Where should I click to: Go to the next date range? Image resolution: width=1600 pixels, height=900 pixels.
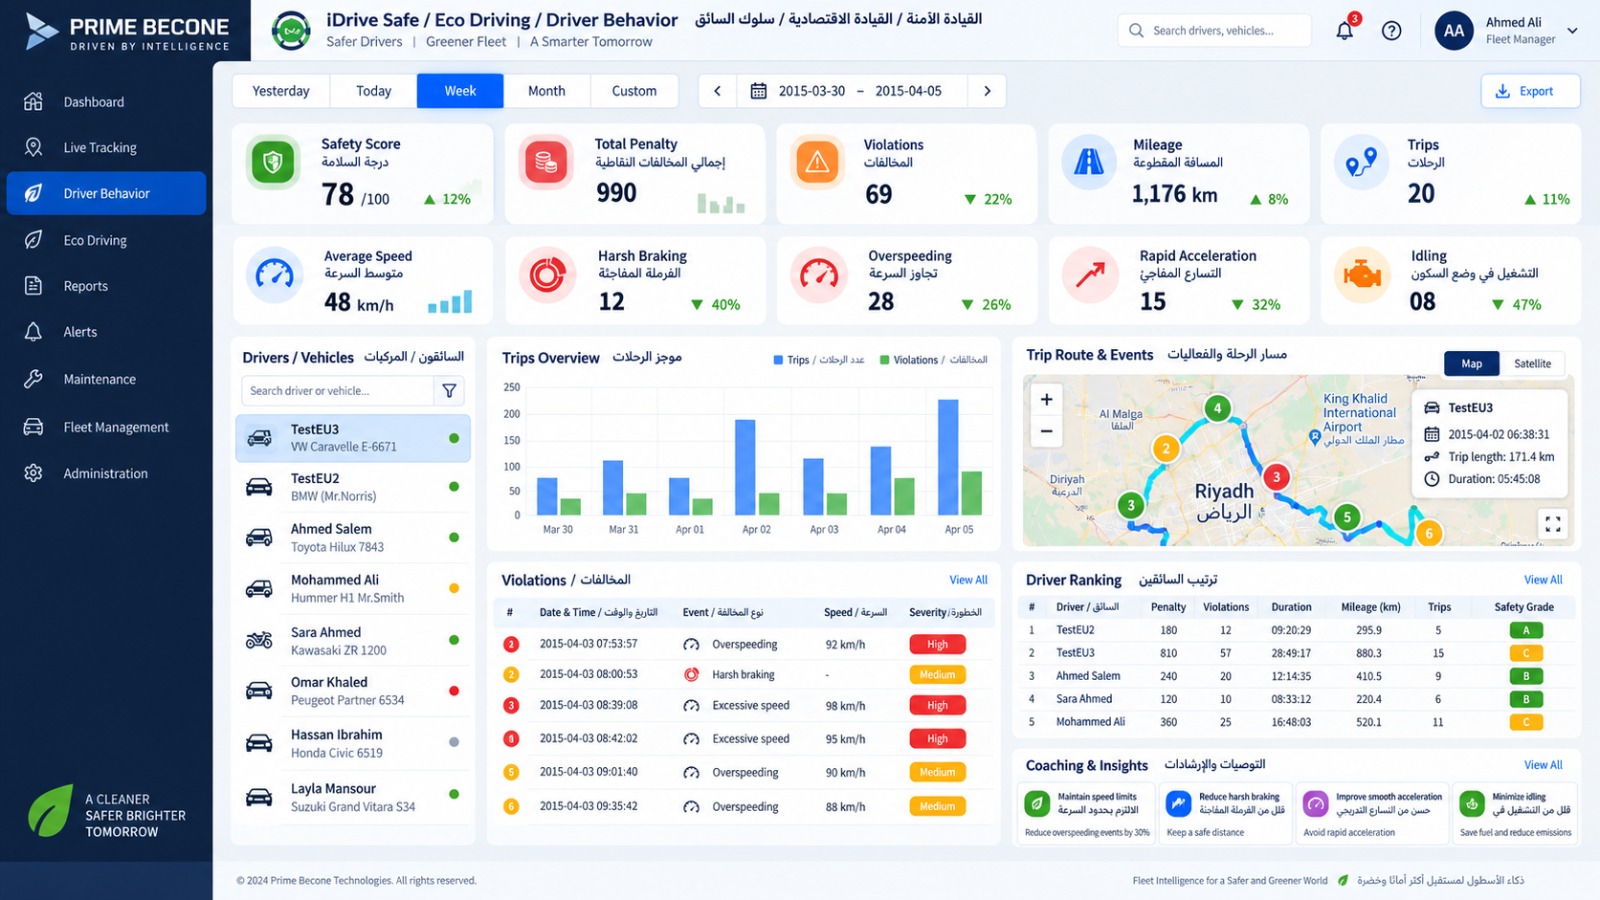click(987, 91)
